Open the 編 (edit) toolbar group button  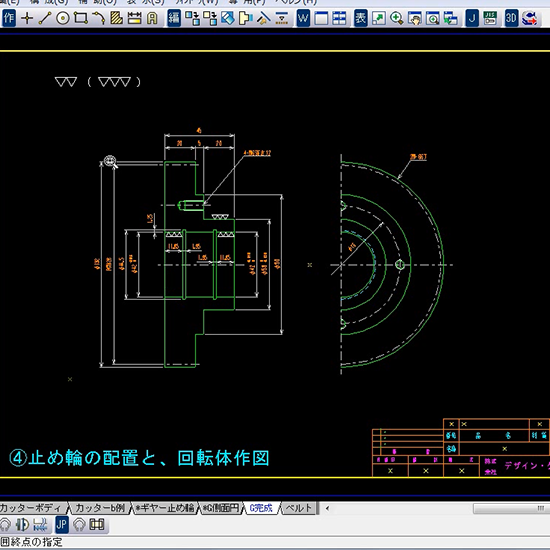tap(174, 18)
